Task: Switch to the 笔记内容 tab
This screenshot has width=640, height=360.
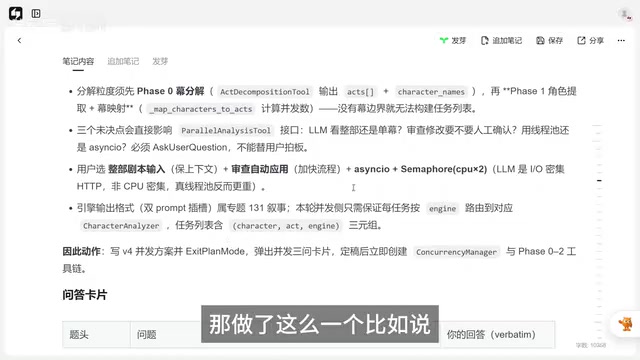Action: pos(78,61)
